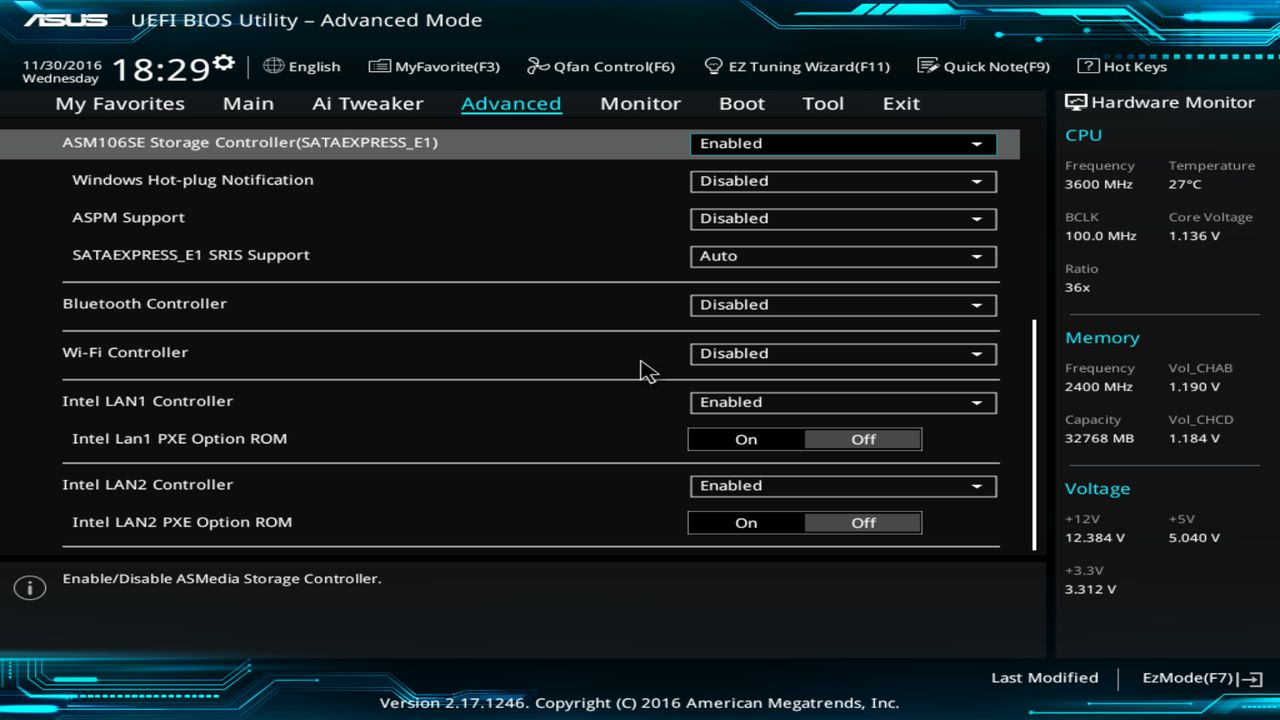The height and width of the screenshot is (720, 1280).
Task: Open the Ai Tweaker menu
Action: (x=367, y=103)
